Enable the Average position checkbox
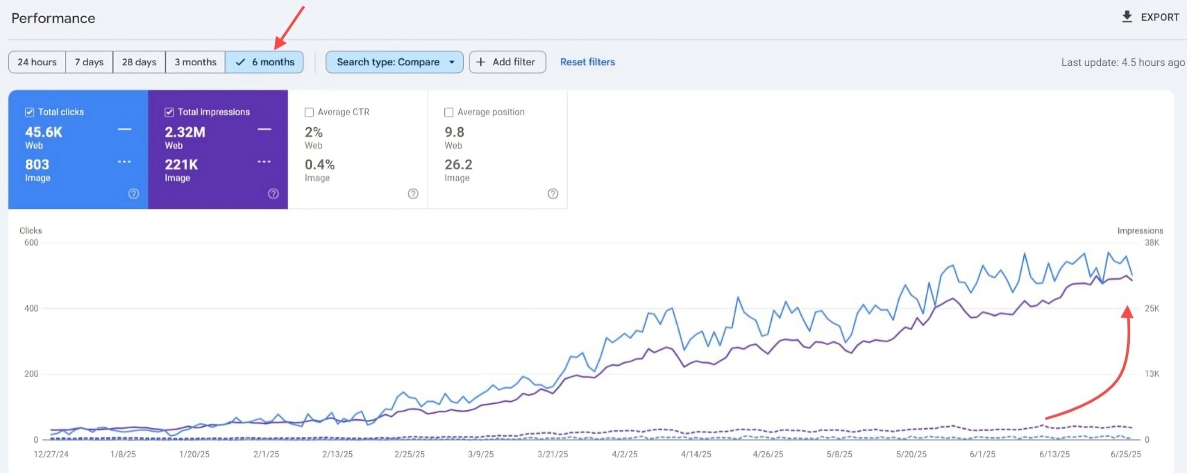1187x473 pixels. tap(449, 112)
